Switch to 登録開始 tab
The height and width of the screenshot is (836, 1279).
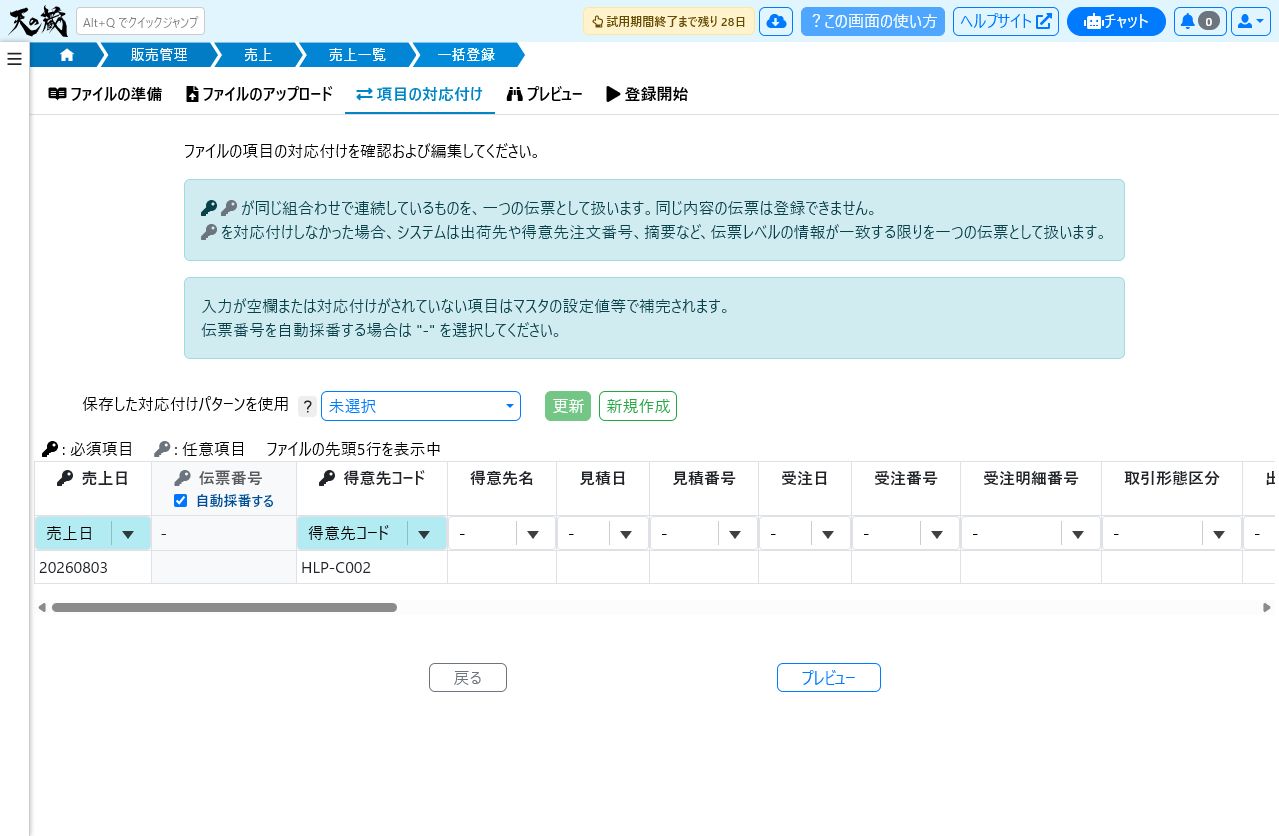[x=647, y=94]
